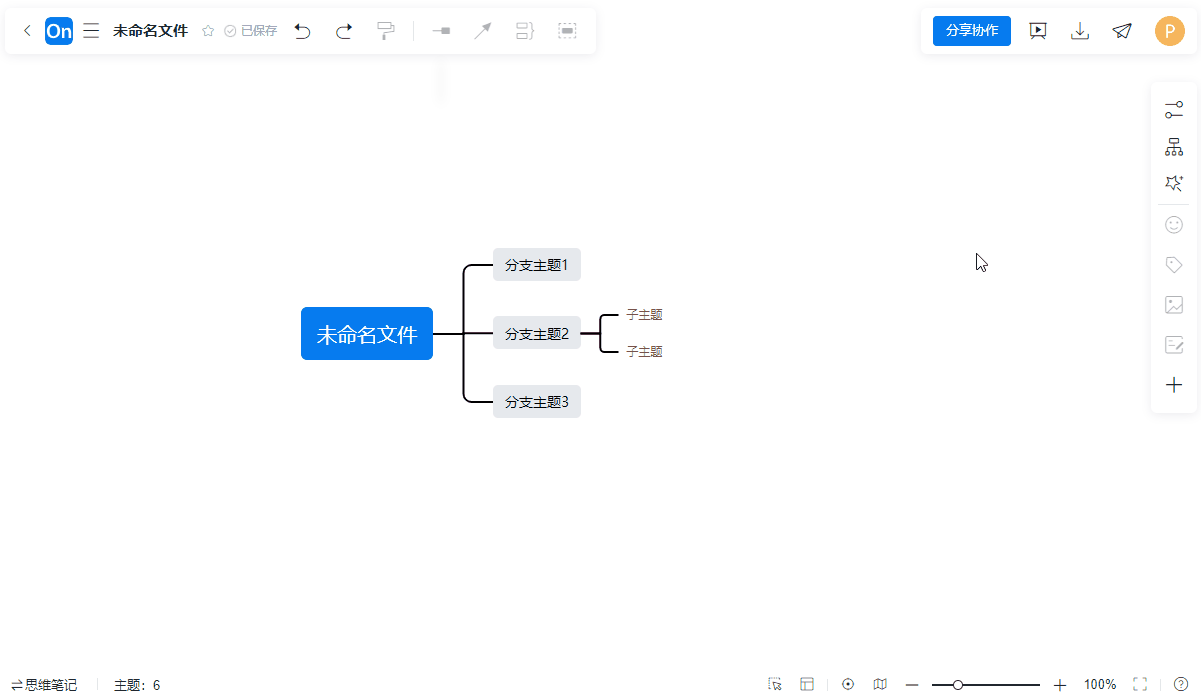Image resolution: width=1201 pixels, height=694 pixels.
Task: Click the 已保存 saved status indicator
Action: pyautogui.click(x=251, y=31)
